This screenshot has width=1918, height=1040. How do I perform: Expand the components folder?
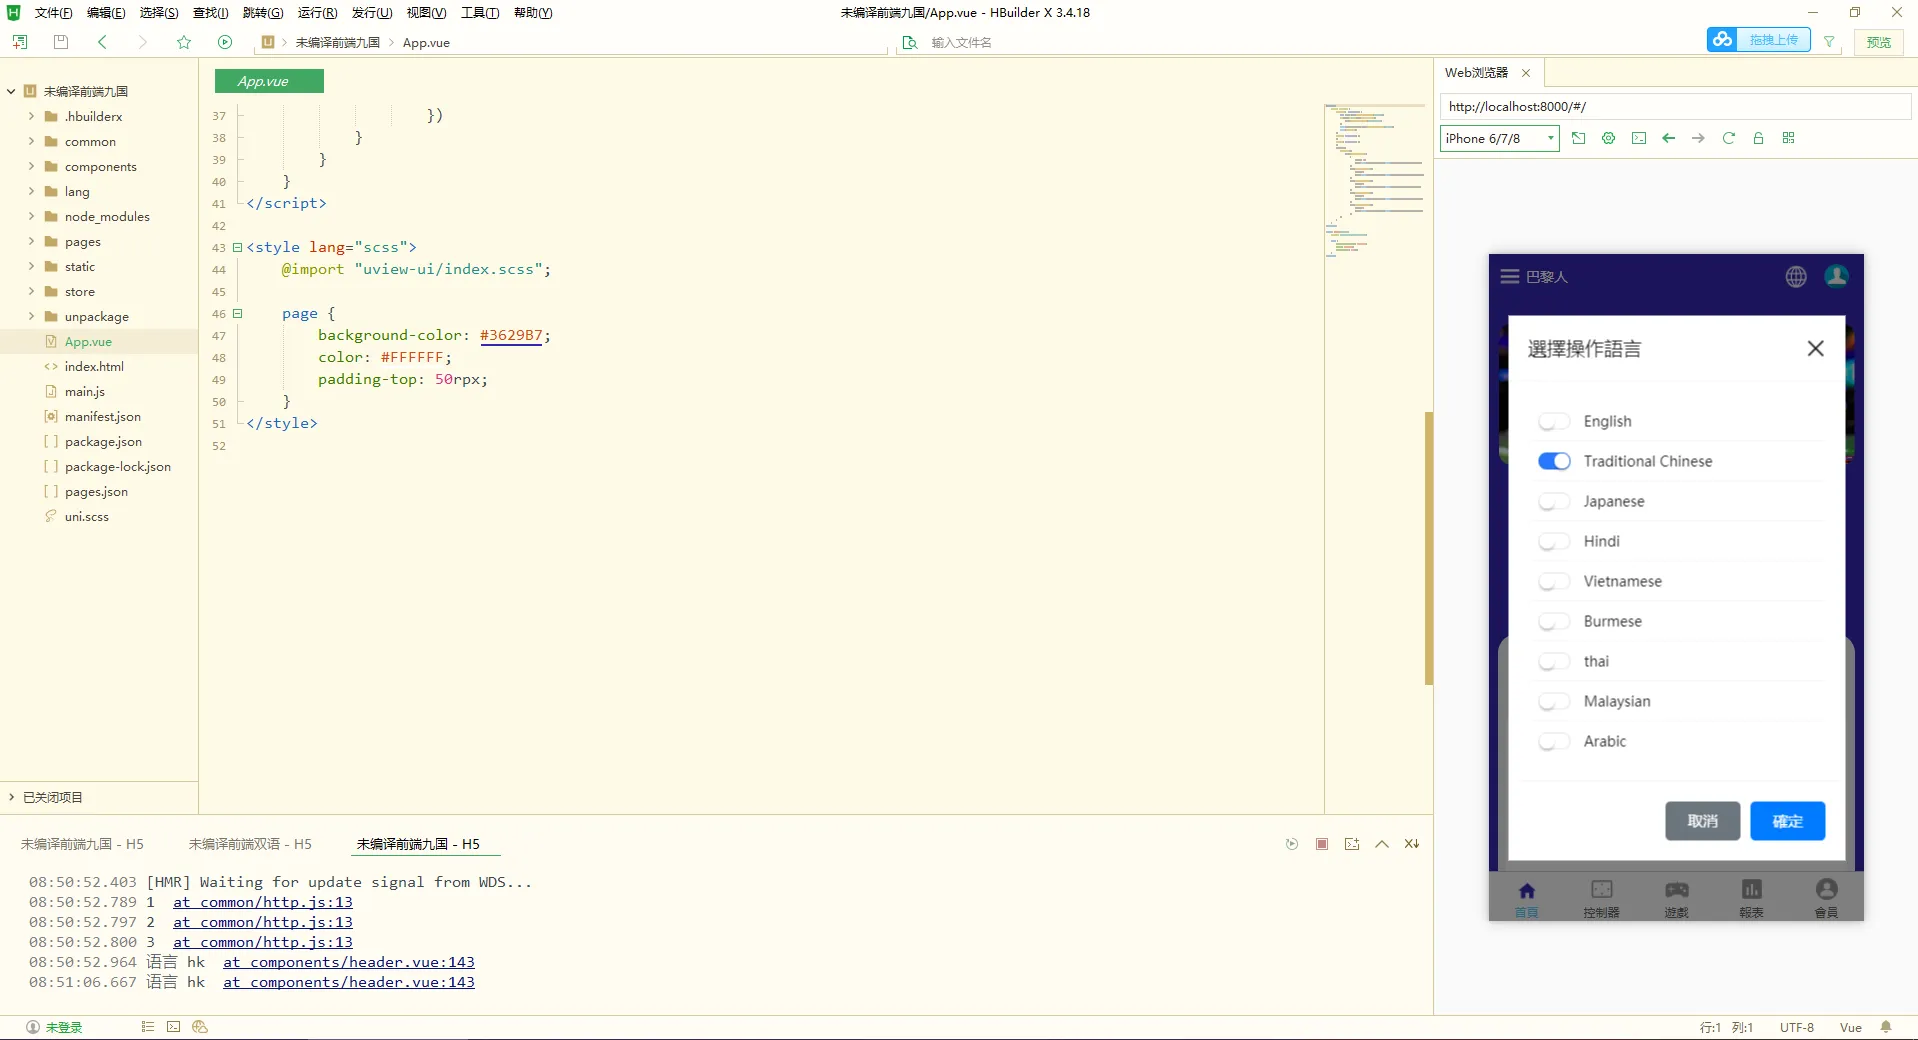[x=31, y=166]
